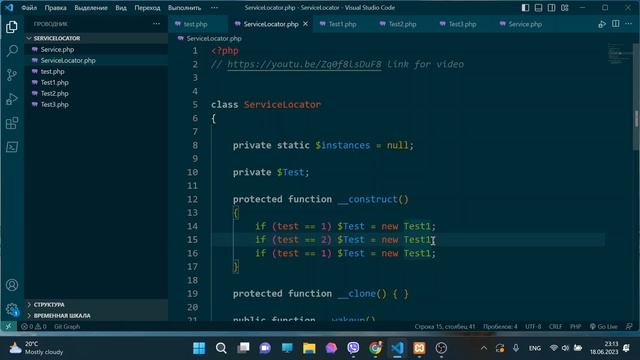640x360 pixels.
Task: Open the Accounts menu icon
Action: pyautogui.click(x=12, y=285)
